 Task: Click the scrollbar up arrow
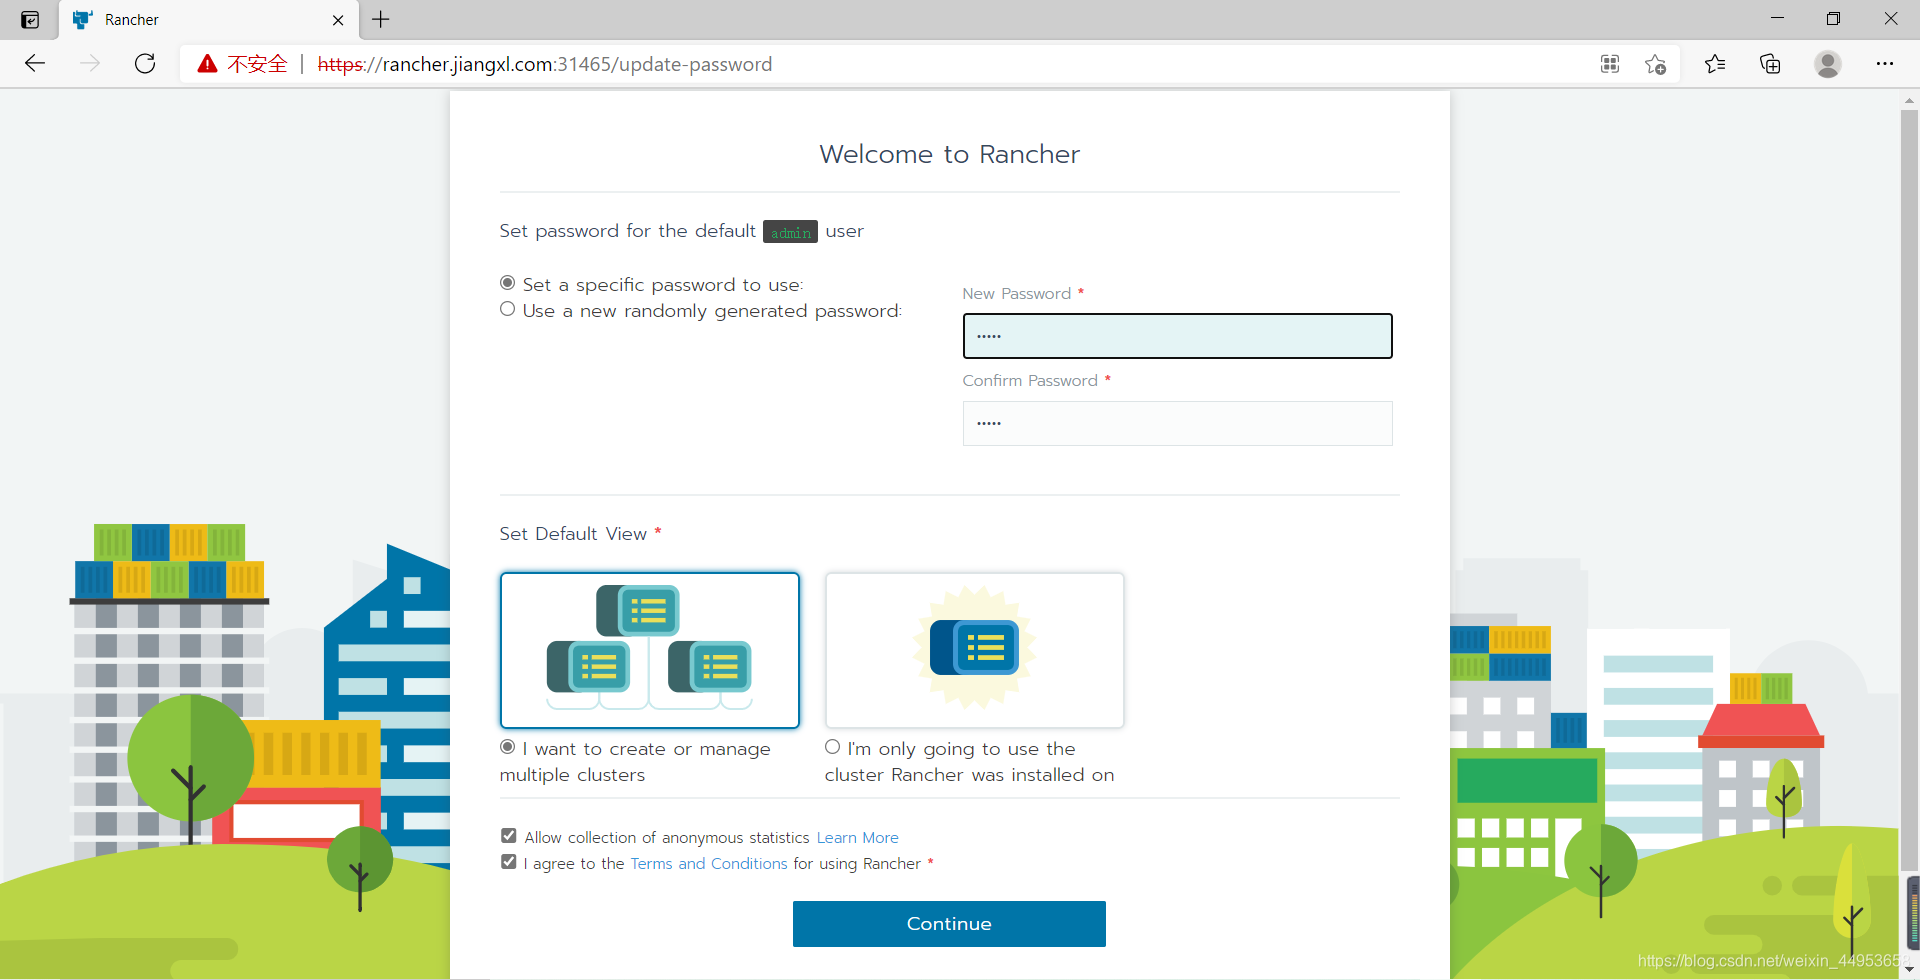tap(1910, 100)
